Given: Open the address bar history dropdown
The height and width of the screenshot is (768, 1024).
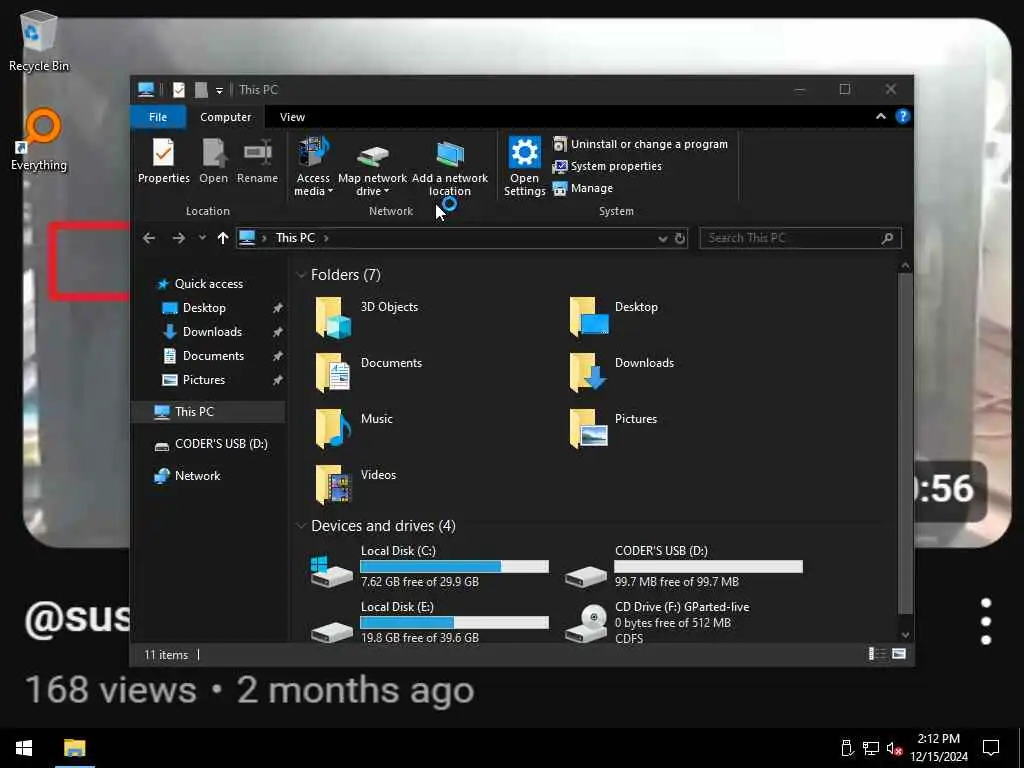Looking at the screenshot, I should tap(662, 238).
